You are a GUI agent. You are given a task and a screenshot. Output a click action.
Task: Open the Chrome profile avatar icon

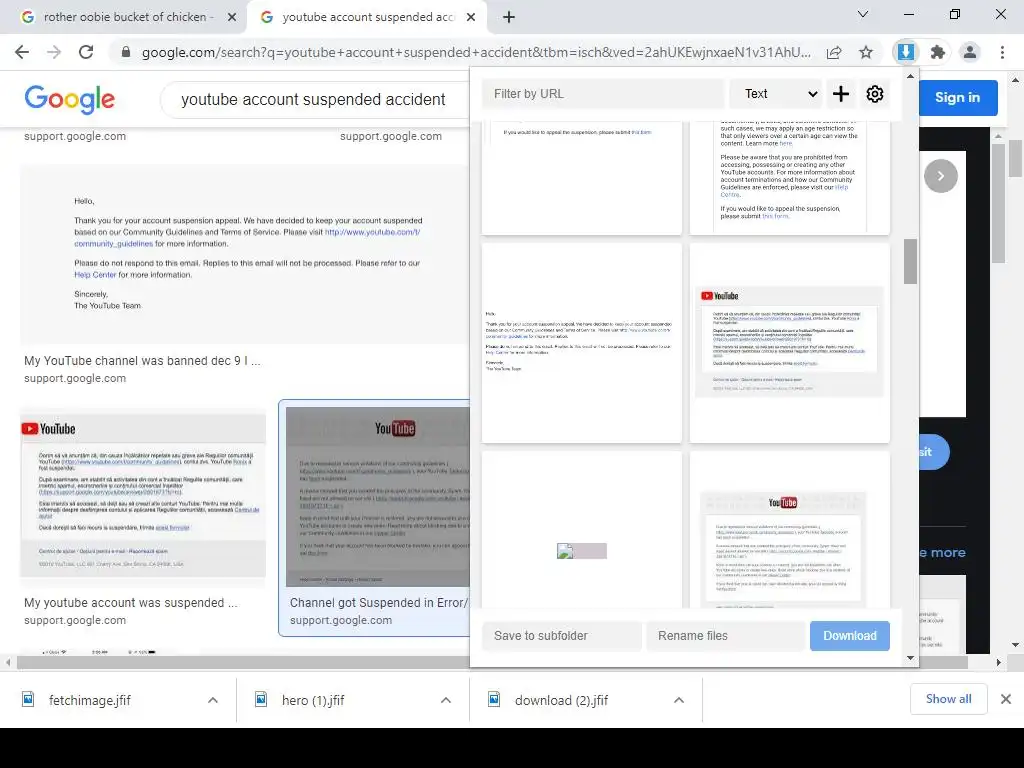click(970, 52)
